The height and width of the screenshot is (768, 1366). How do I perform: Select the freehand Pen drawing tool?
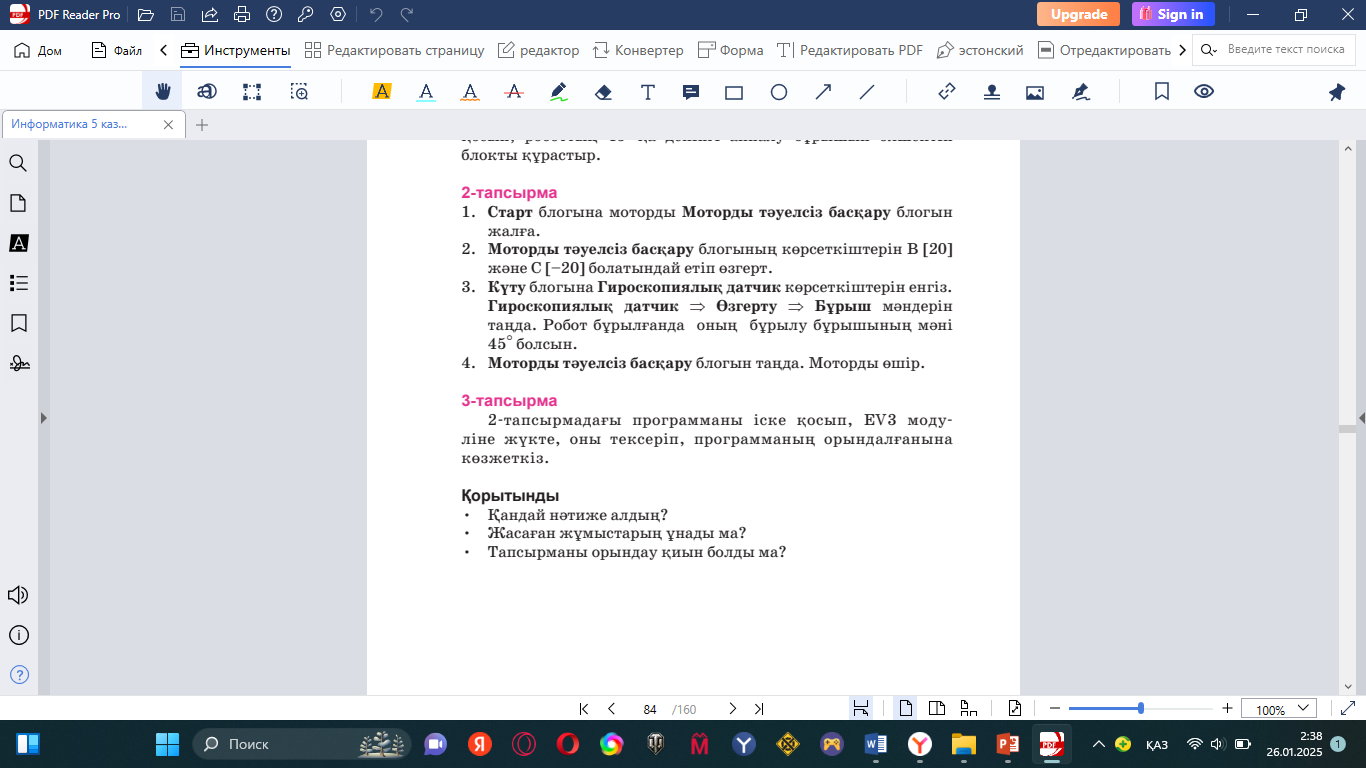(x=559, y=92)
